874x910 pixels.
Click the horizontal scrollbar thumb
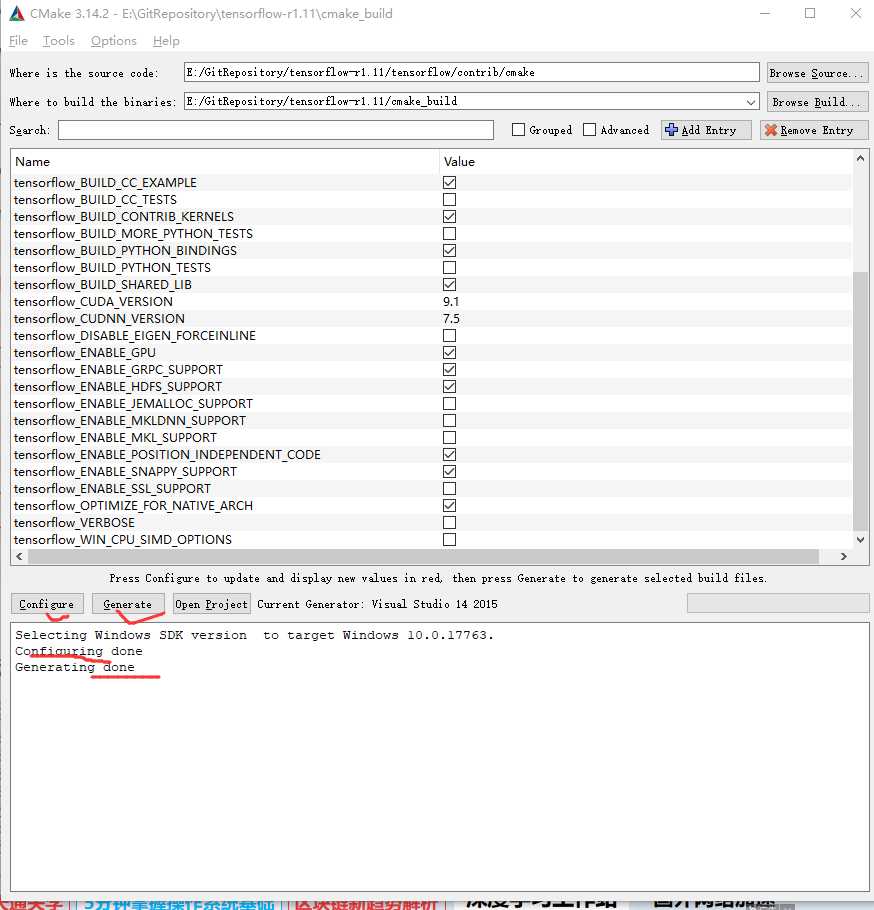pos(424,557)
